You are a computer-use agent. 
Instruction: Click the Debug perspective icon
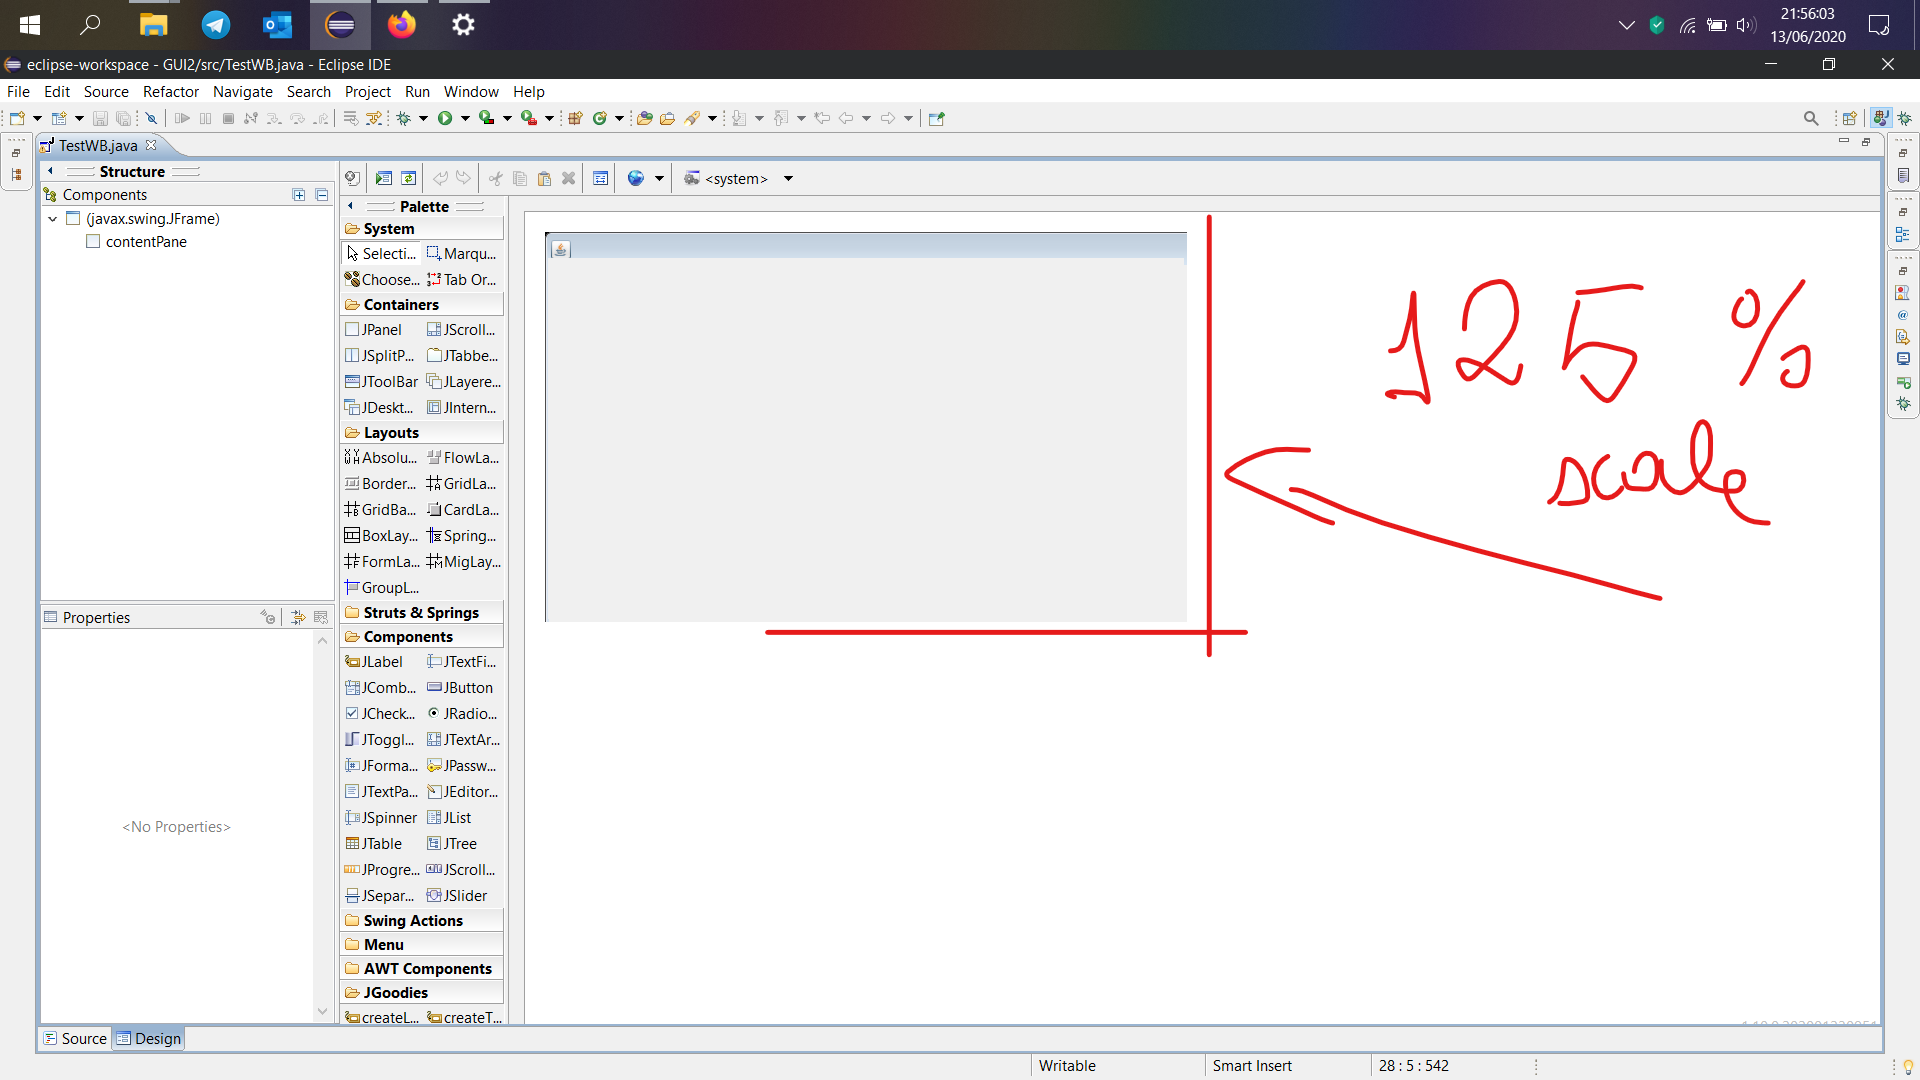pos(1905,118)
